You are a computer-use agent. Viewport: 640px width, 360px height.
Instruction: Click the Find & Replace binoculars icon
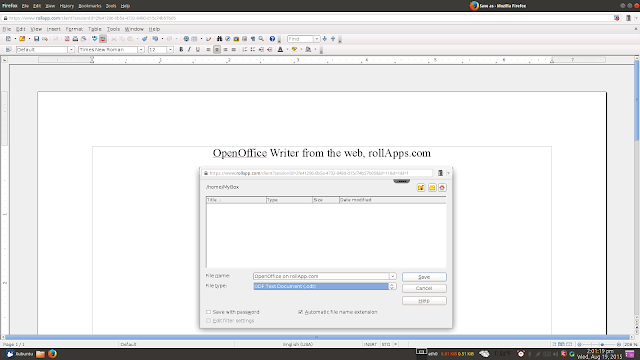point(220,39)
